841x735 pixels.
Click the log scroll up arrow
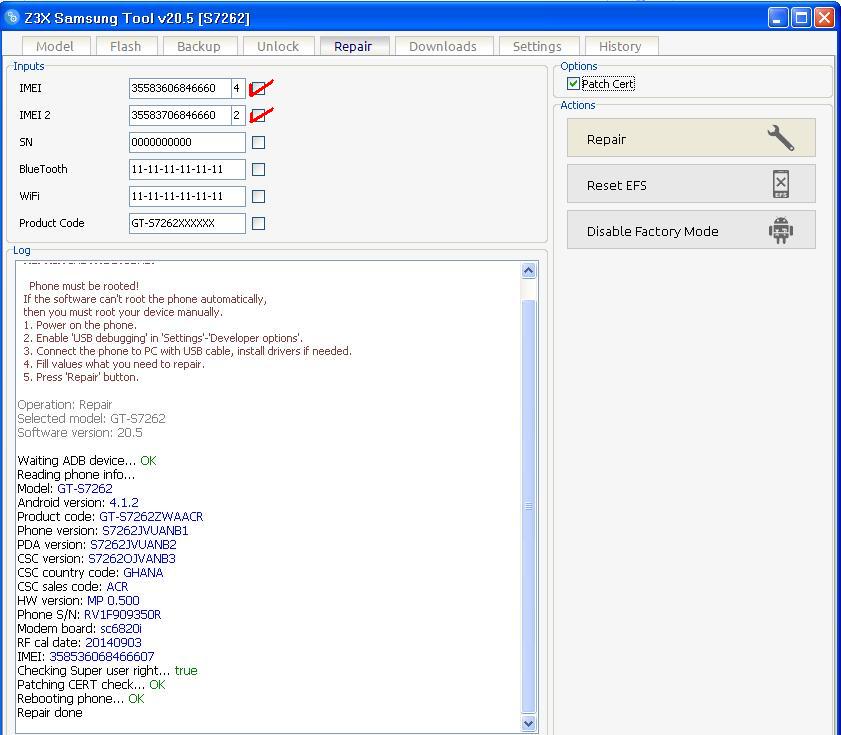point(528,271)
